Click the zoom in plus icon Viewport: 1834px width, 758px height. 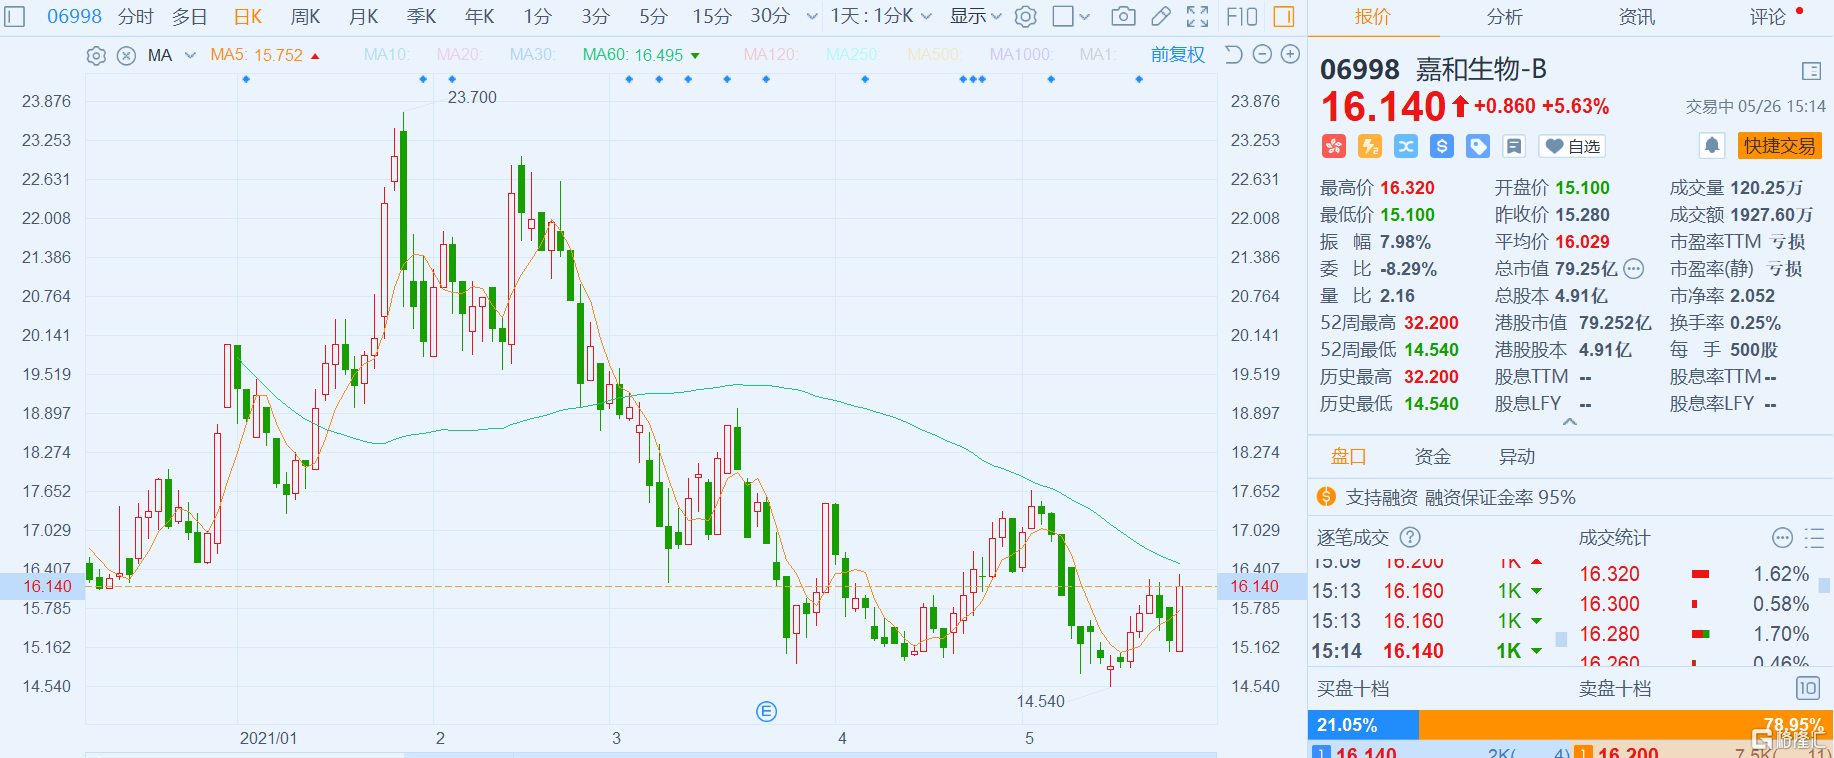(x=1291, y=55)
